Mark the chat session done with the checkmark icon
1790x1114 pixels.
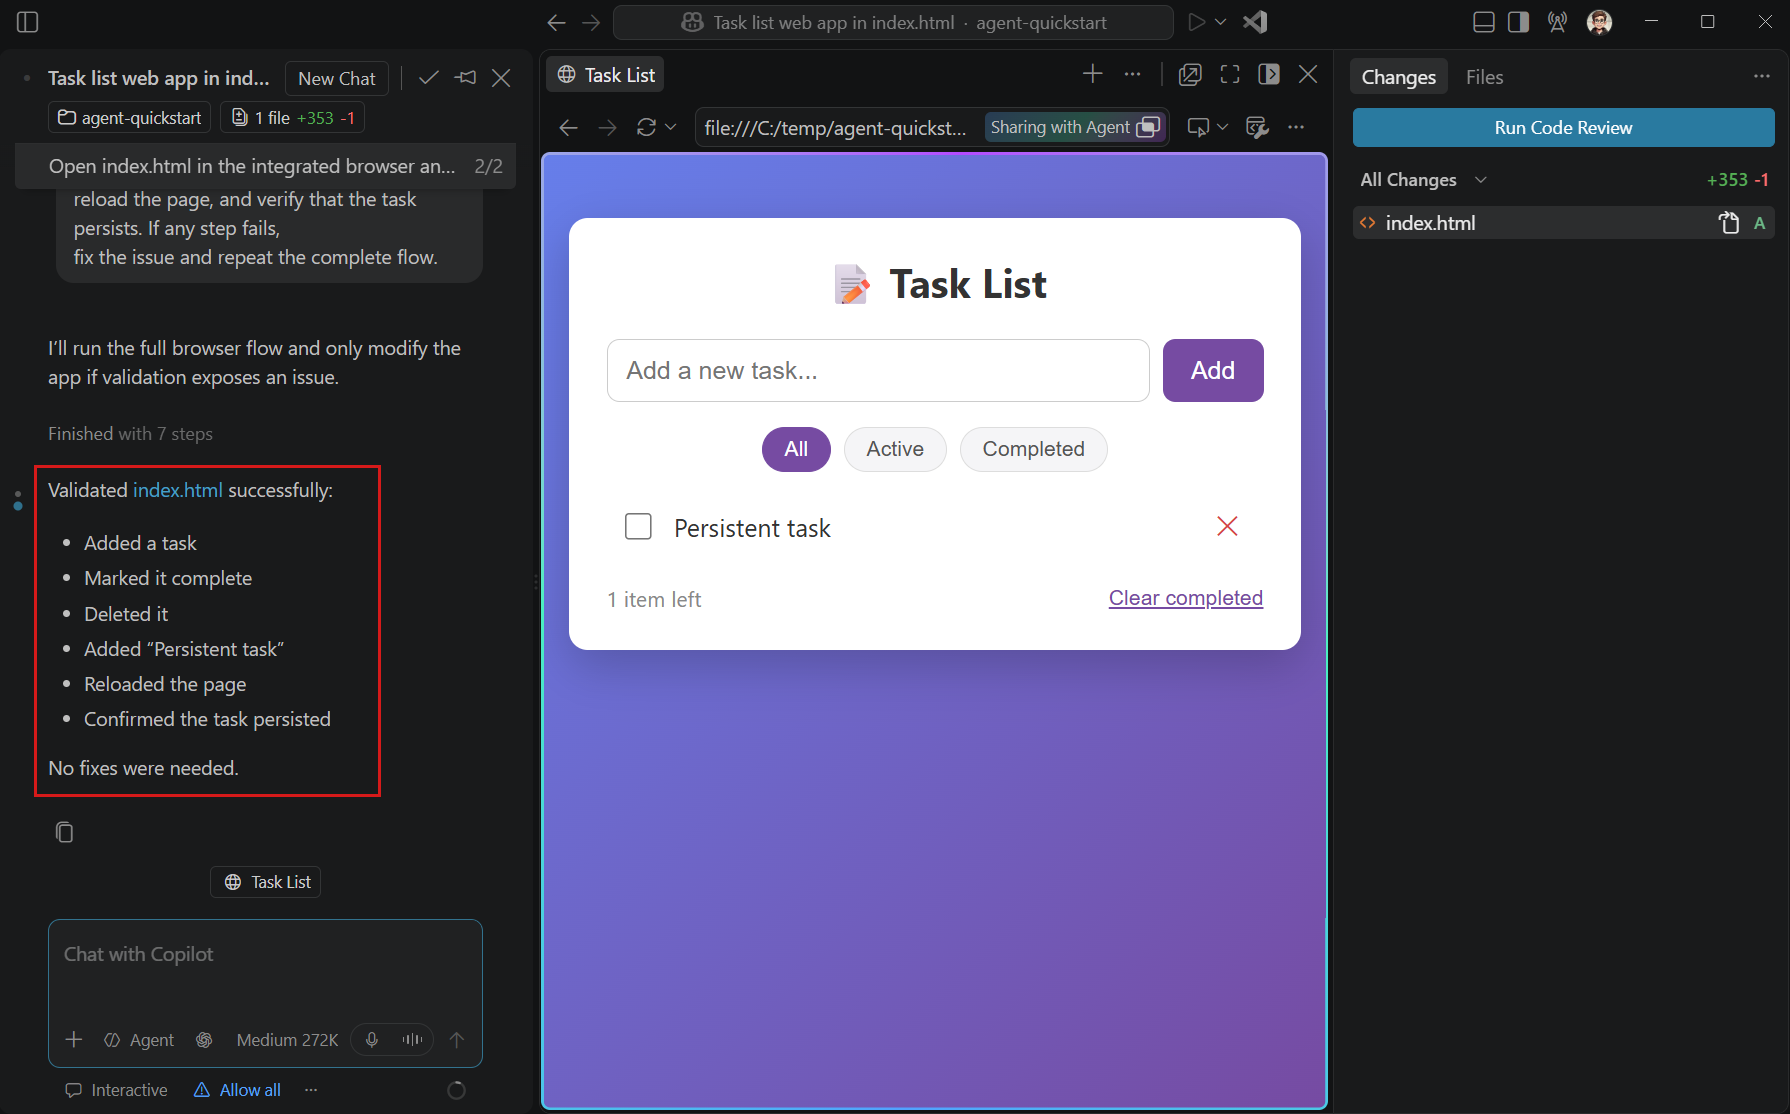tap(429, 78)
